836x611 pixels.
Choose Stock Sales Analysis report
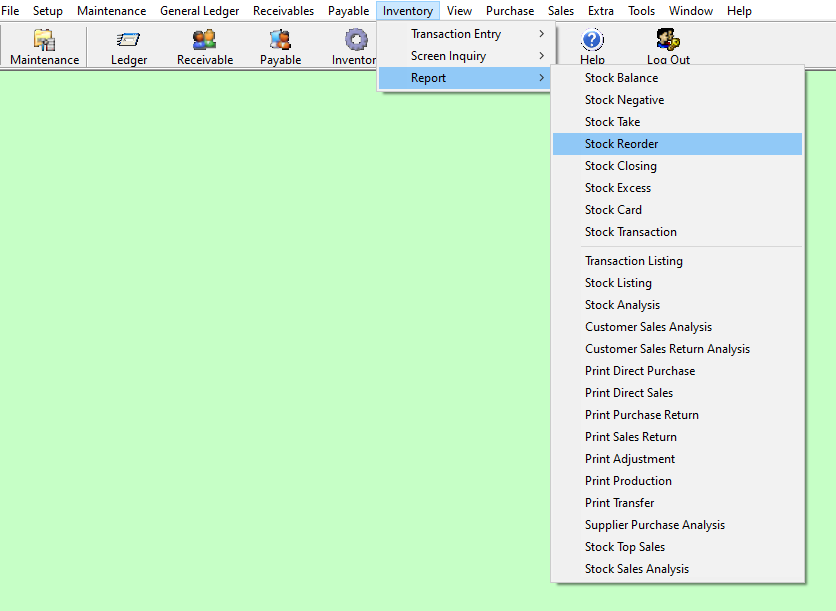tap(677, 569)
